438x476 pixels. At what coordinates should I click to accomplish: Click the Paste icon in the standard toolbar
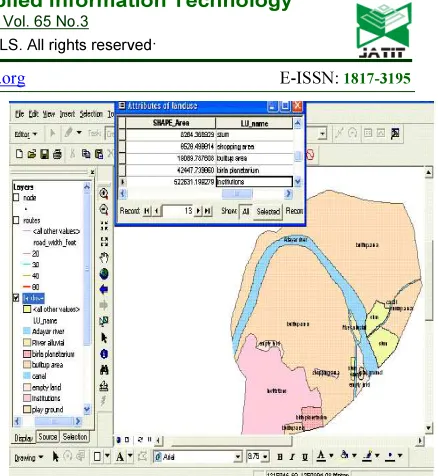click(99, 154)
